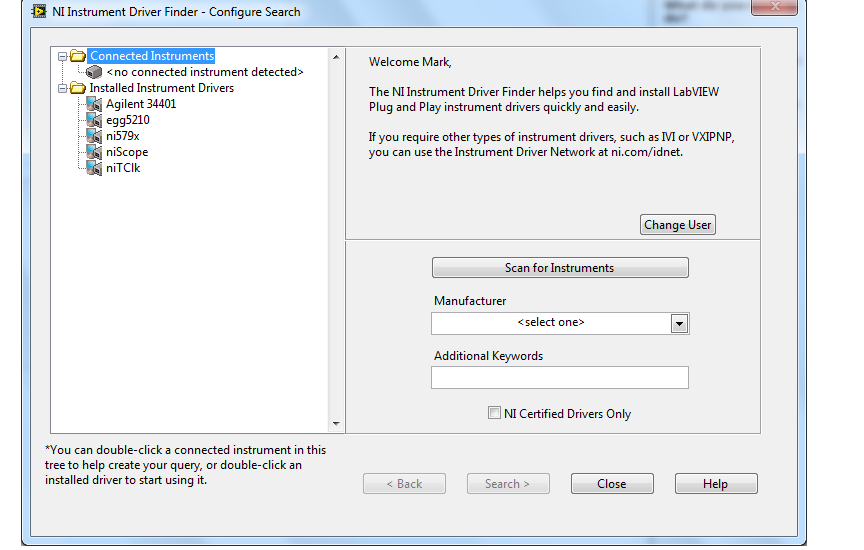Select niTClk in the tree
The width and height of the screenshot is (864, 550).
[123, 168]
